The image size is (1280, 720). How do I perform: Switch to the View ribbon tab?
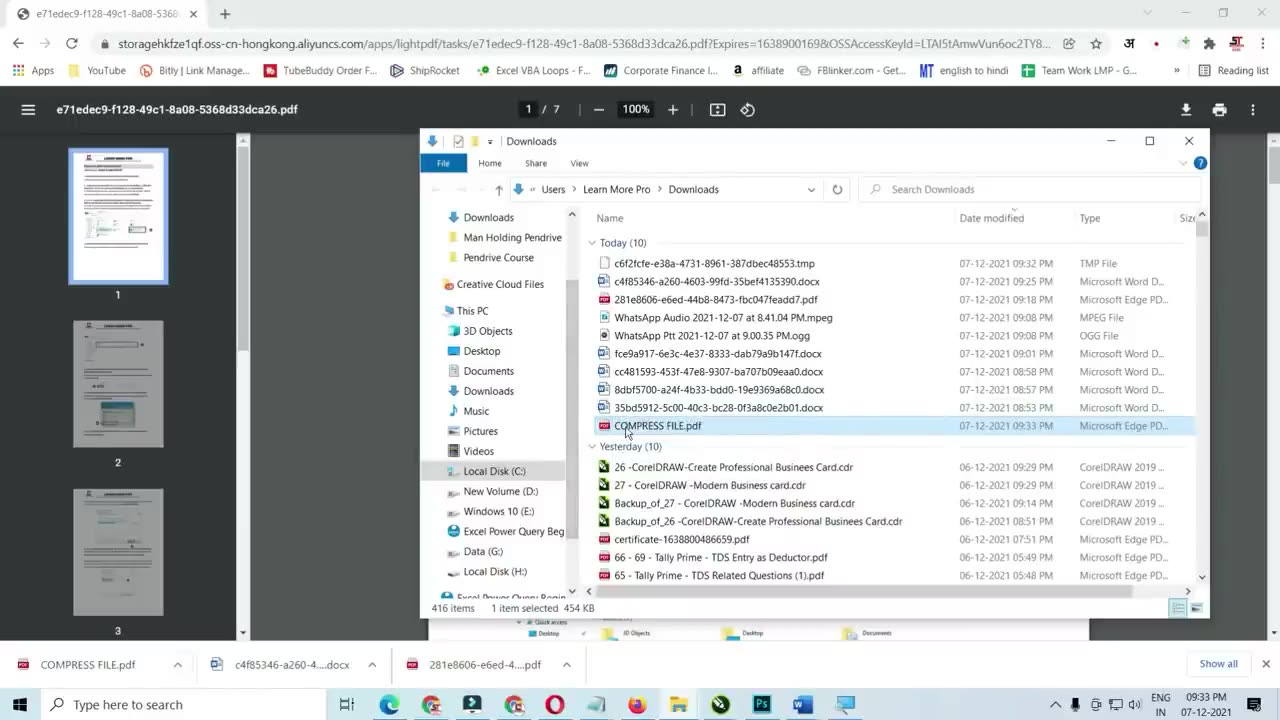[579, 163]
